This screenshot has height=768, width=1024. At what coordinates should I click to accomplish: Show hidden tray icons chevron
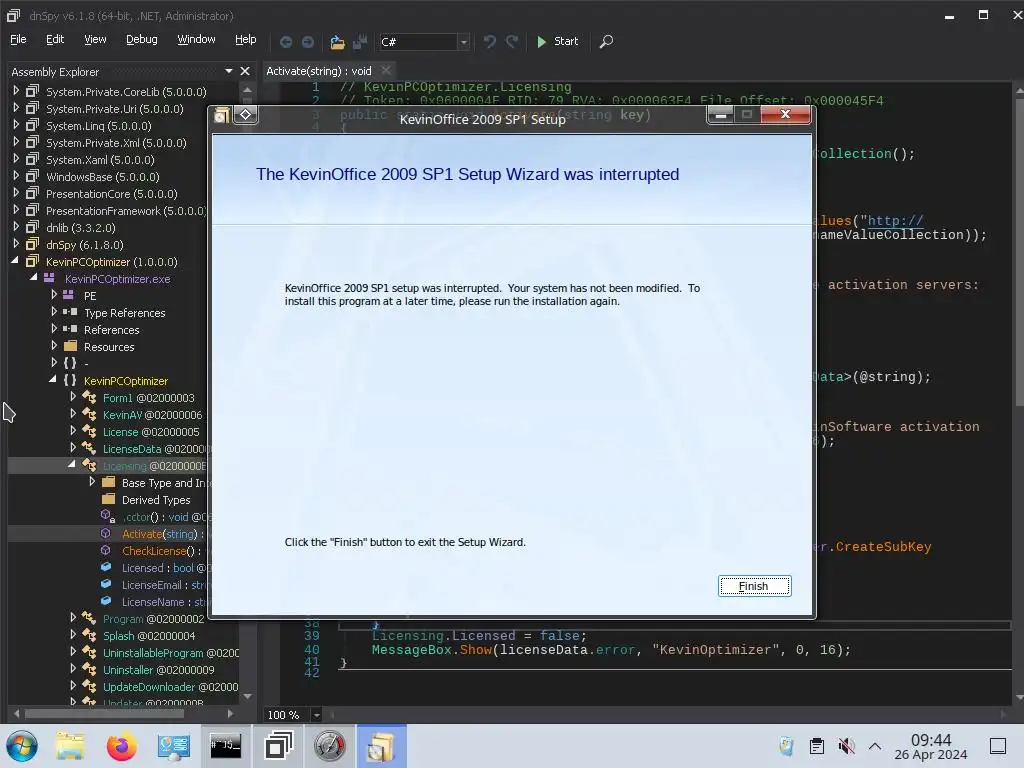click(x=875, y=746)
